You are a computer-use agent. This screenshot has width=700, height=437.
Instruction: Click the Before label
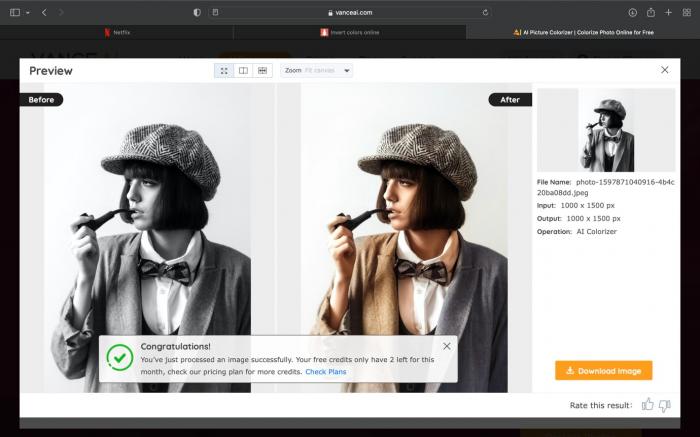coord(41,100)
